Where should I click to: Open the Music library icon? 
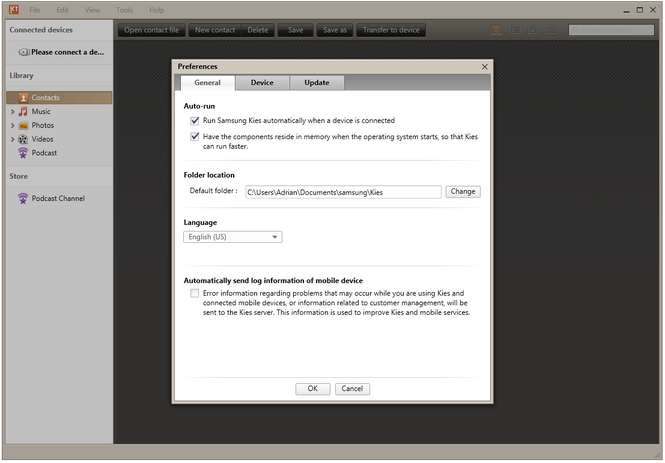pyautogui.click(x=23, y=112)
